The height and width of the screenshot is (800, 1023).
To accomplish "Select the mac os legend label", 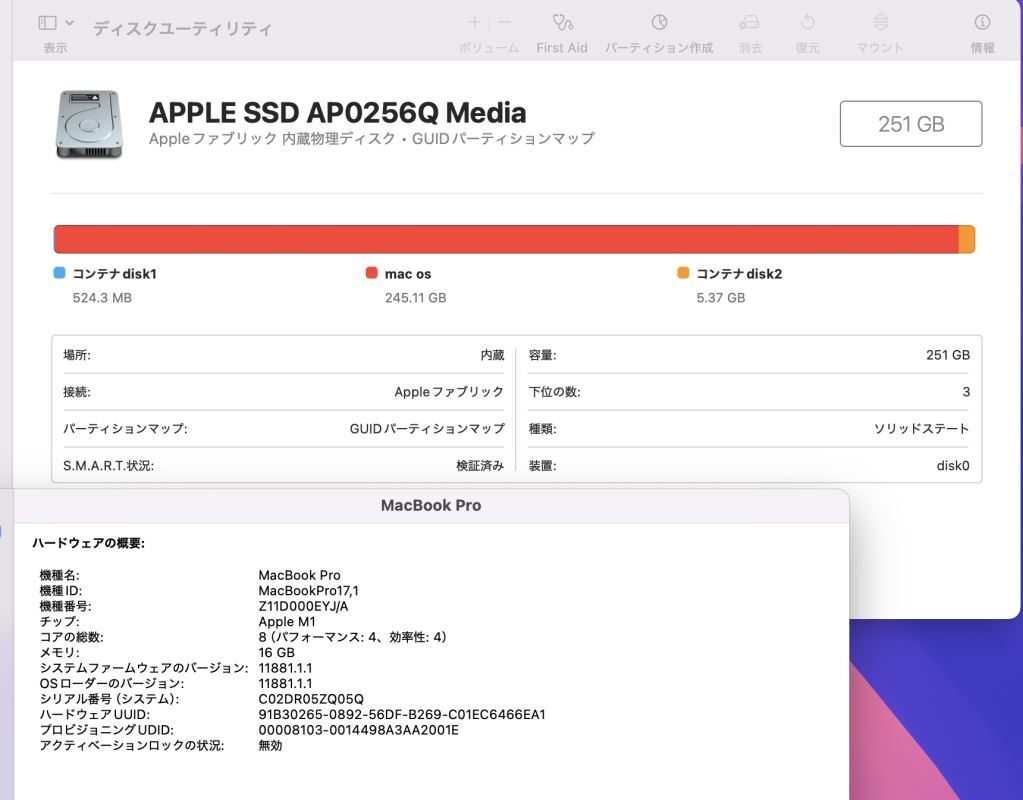I will click(x=408, y=274).
